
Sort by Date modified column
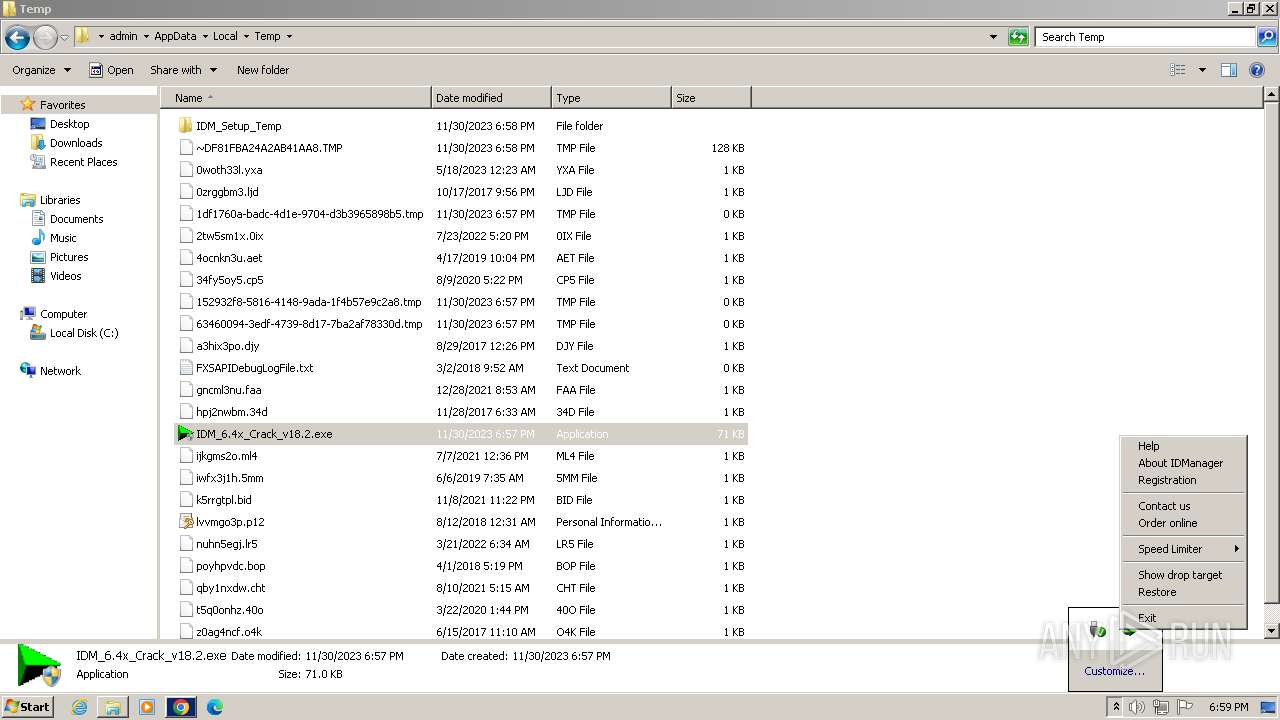tap(491, 98)
